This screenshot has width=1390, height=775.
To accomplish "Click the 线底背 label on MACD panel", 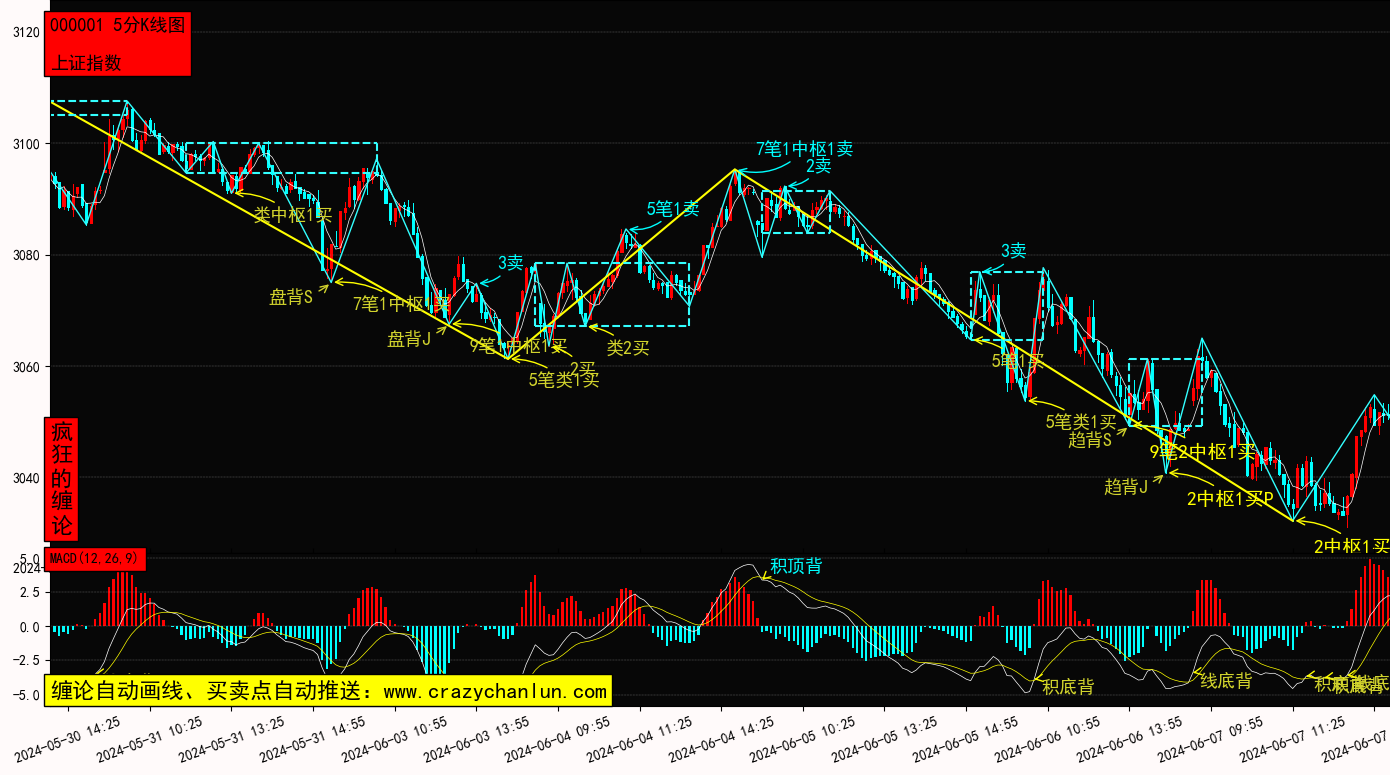I will (1226, 681).
